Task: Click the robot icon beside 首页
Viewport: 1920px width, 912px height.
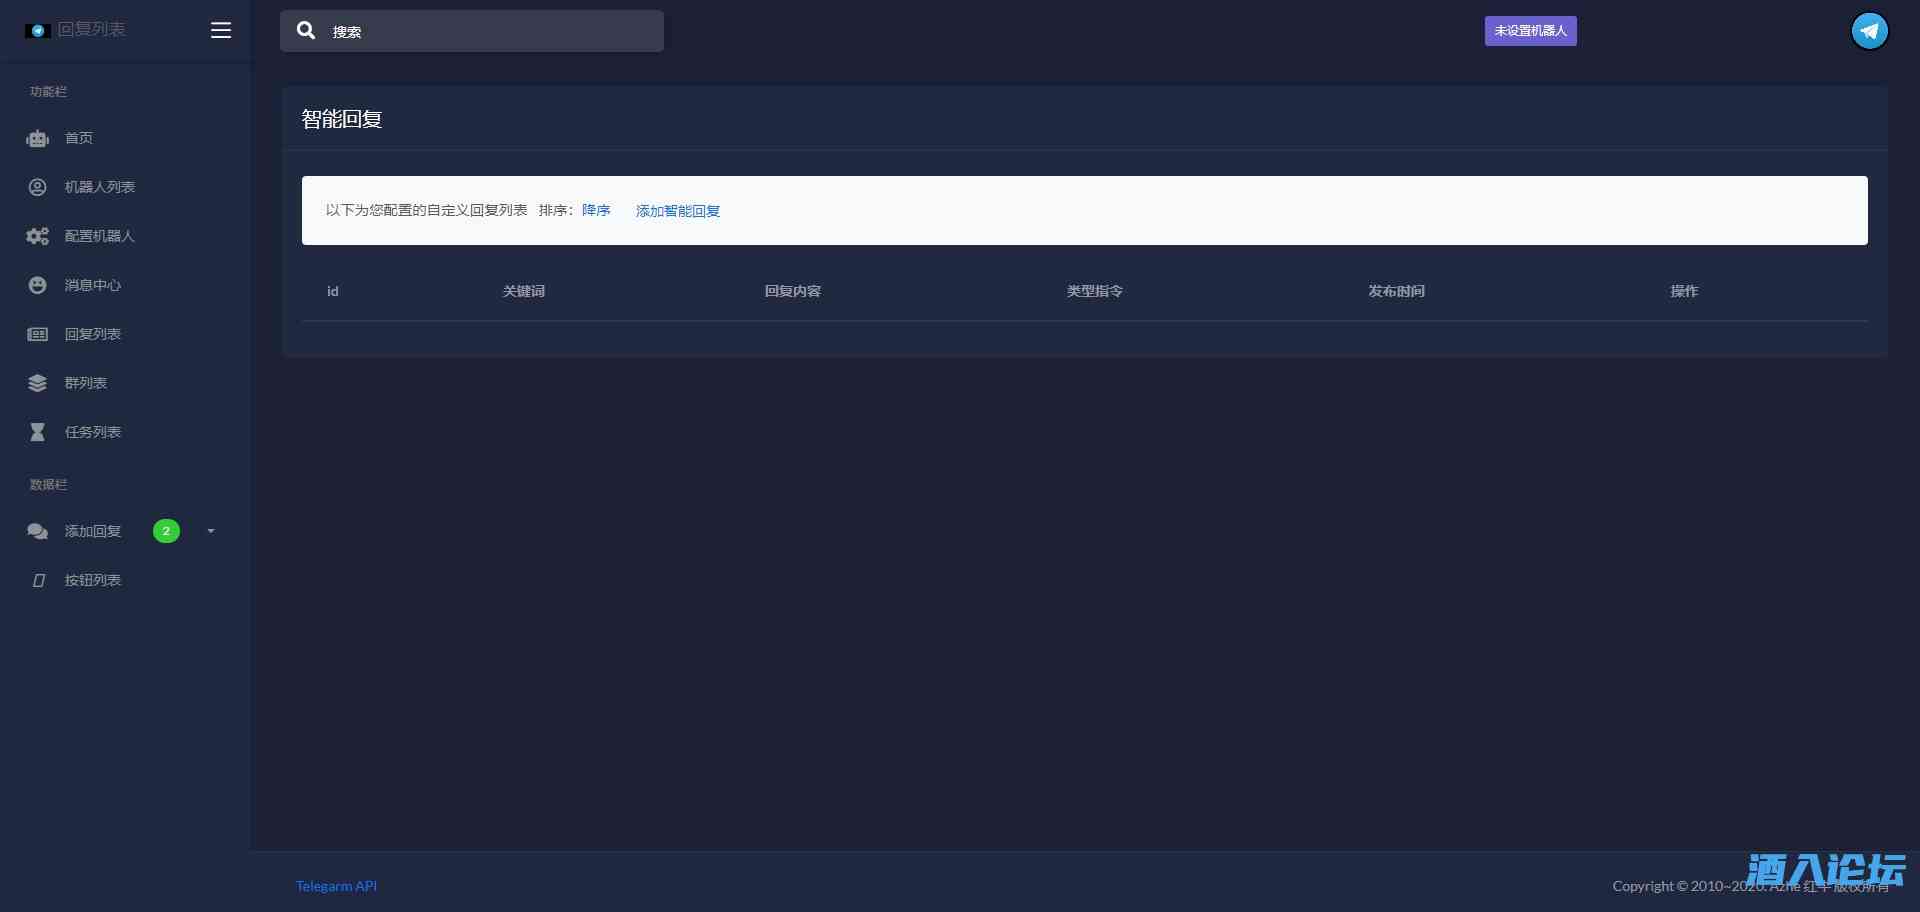Action: point(38,139)
